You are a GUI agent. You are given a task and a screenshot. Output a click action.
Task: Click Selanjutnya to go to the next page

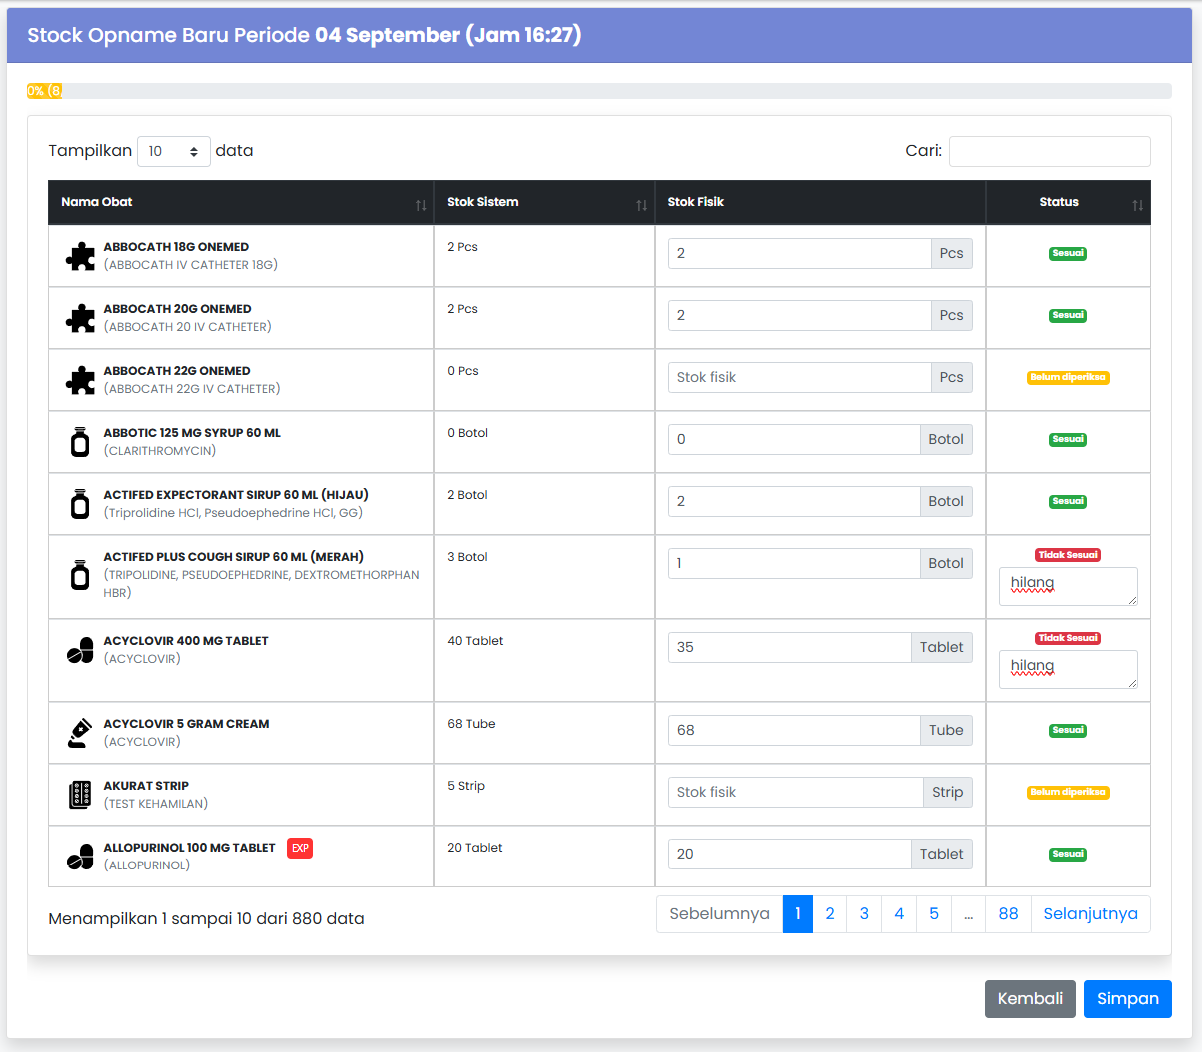tap(1090, 913)
